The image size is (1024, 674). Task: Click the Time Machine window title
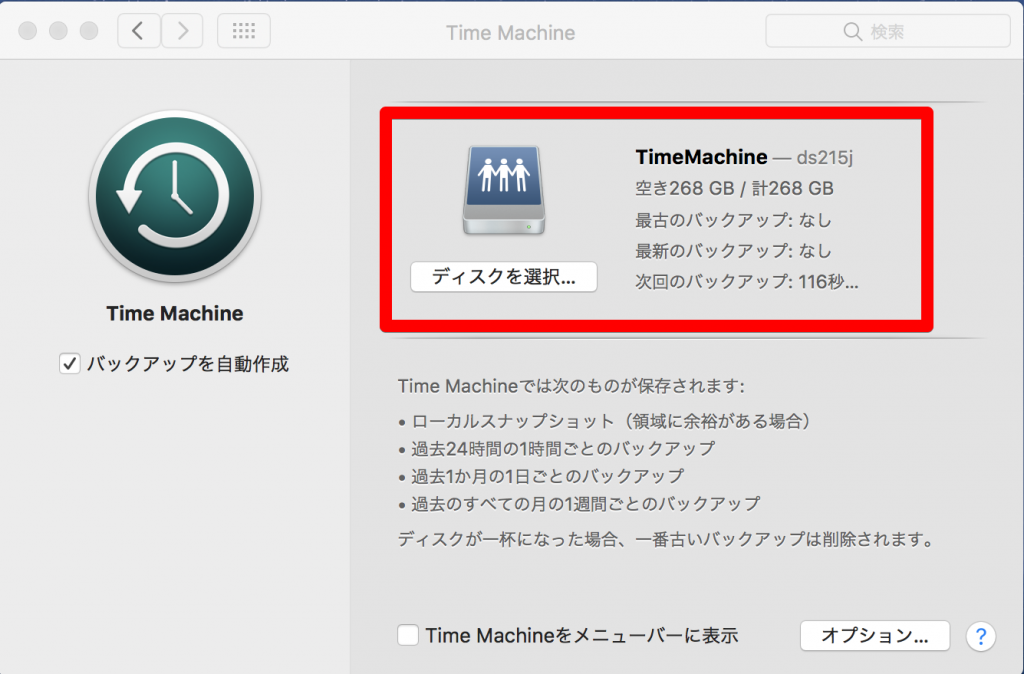pos(511,33)
